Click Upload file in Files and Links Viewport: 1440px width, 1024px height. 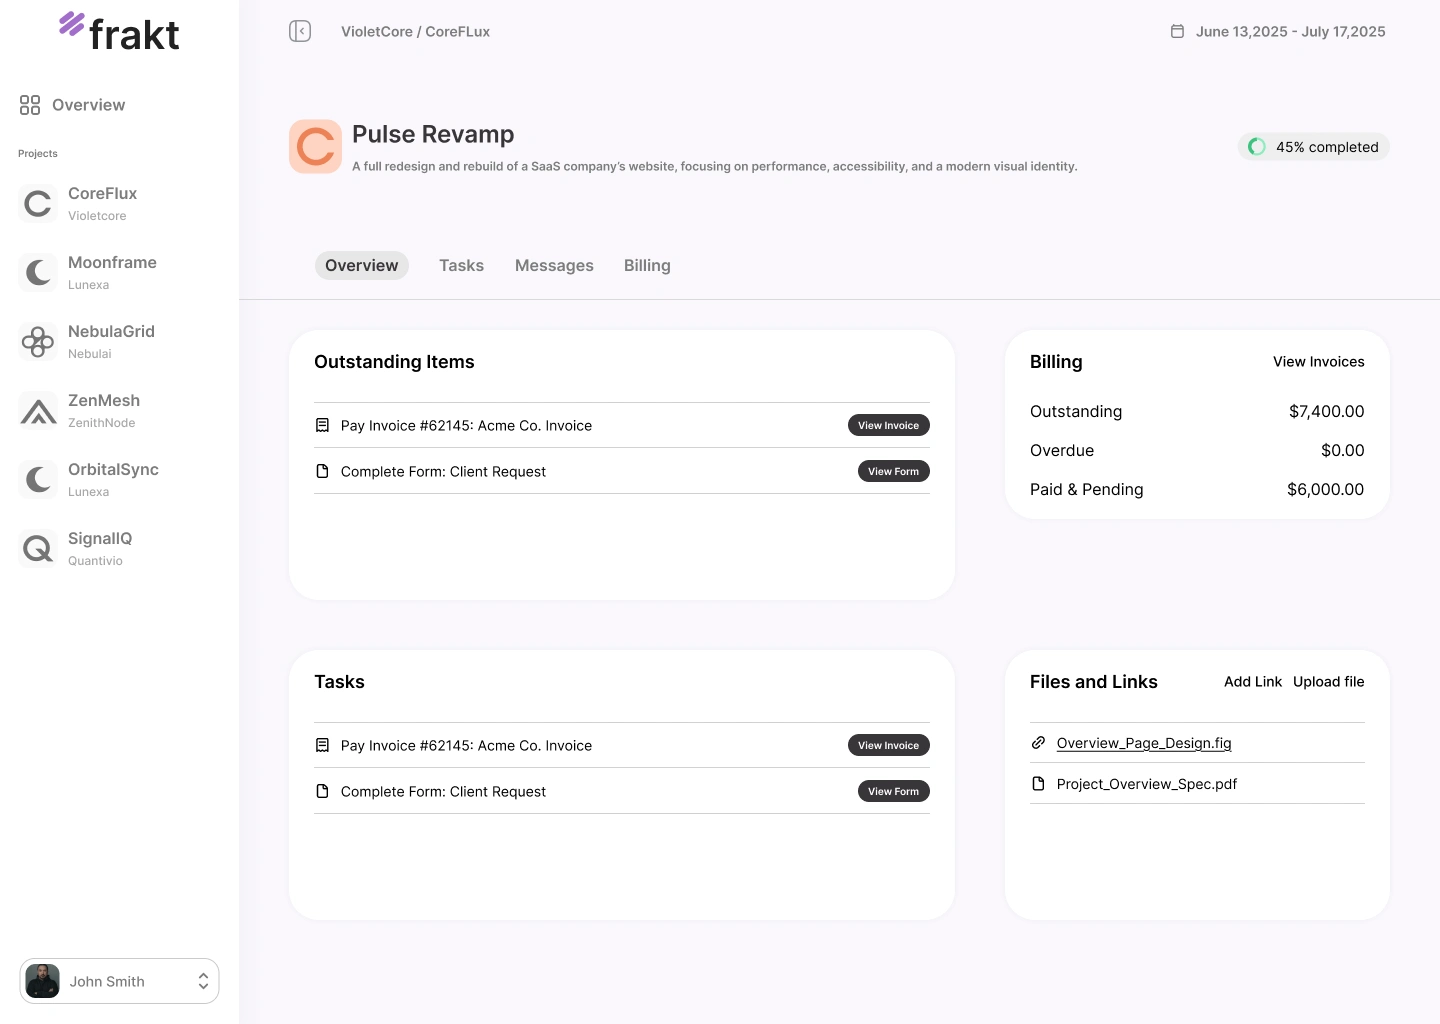[x=1328, y=682]
